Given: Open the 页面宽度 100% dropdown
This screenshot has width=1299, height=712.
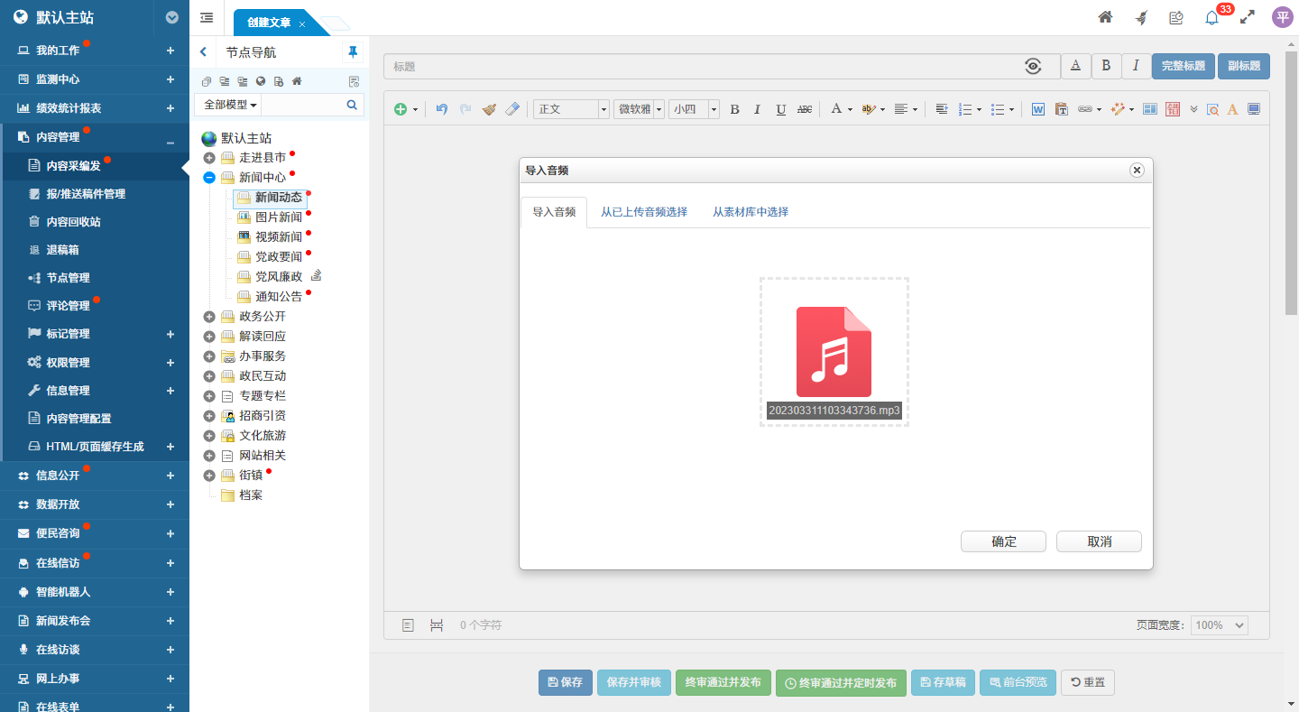Looking at the screenshot, I should pos(1219,625).
